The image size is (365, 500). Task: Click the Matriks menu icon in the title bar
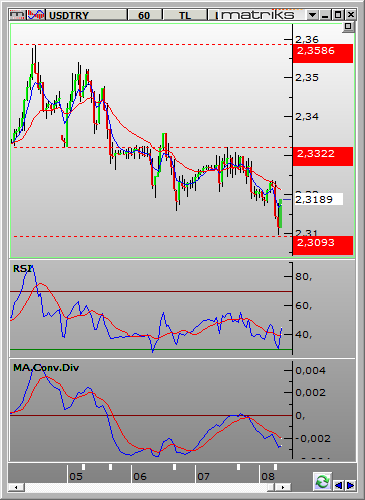17,15
